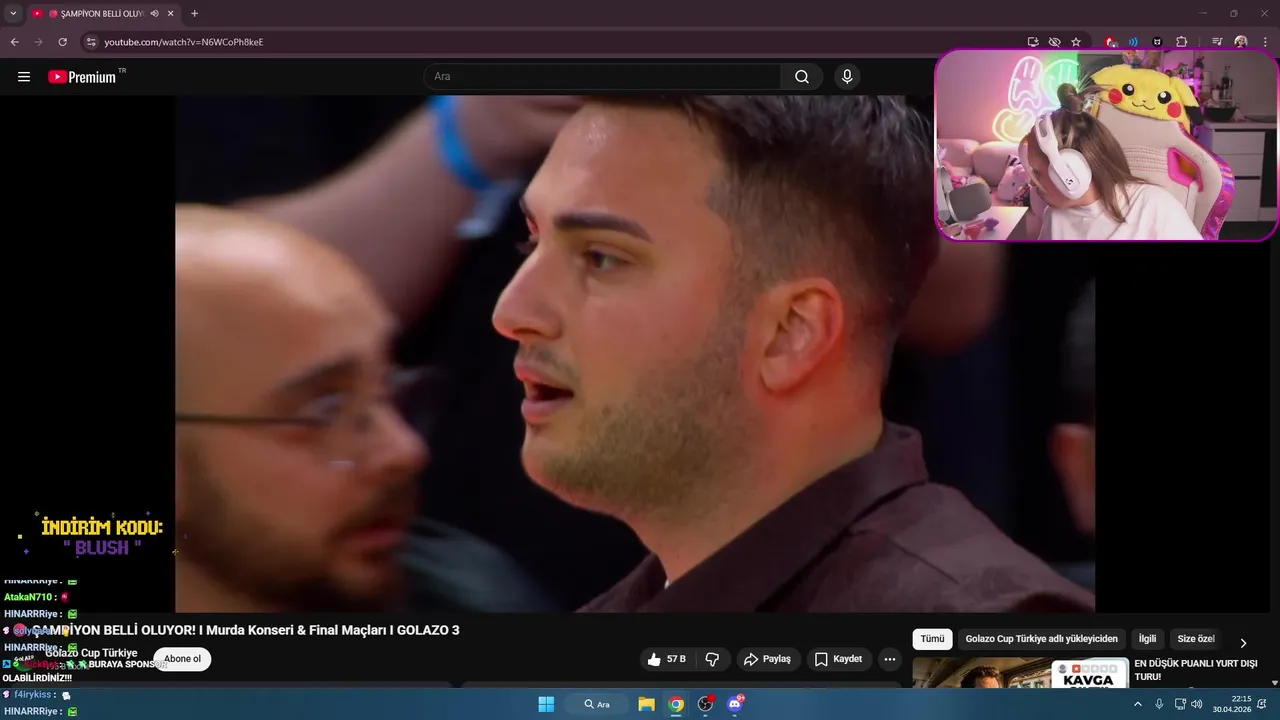Screen dimensions: 1280x720
Task: Like the video with 57 B thumbs-up
Action: (x=667, y=659)
